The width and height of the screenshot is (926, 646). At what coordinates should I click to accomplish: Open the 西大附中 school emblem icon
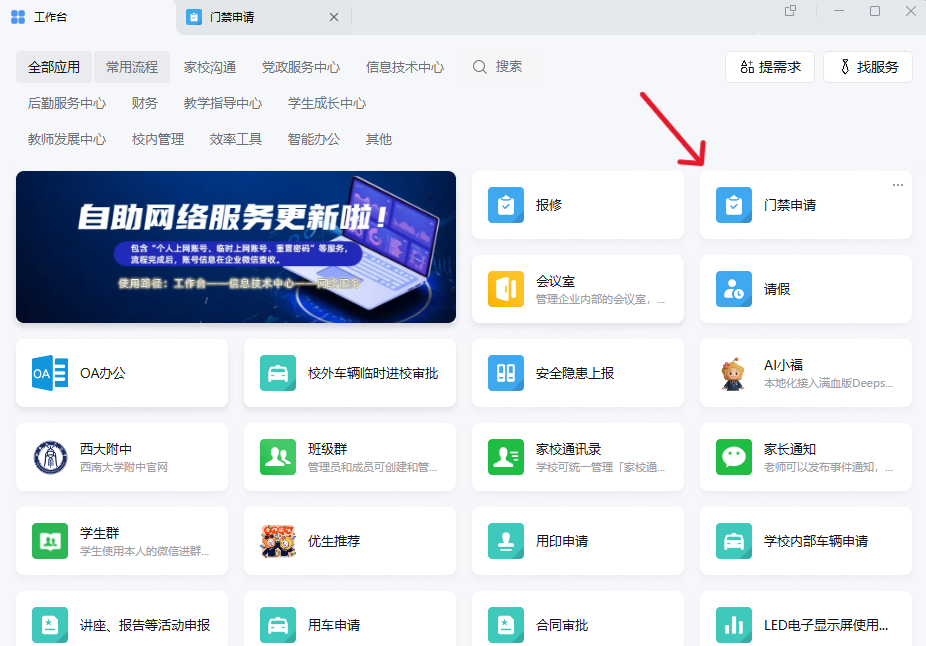[x=50, y=457]
